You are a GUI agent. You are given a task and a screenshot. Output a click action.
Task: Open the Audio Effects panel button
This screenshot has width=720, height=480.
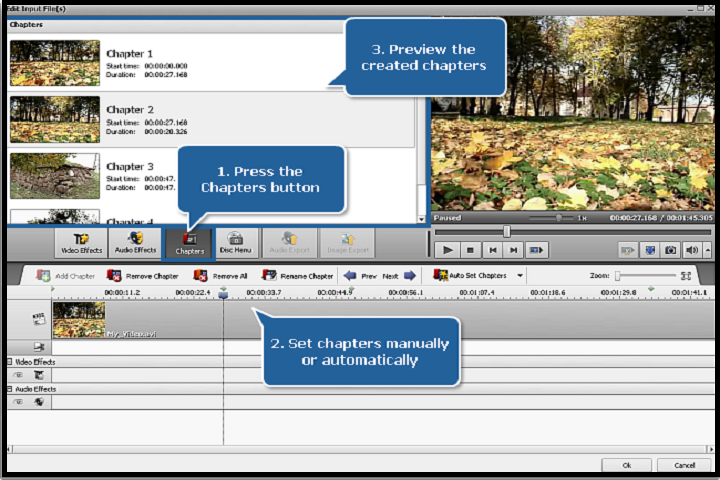point(135,243)
